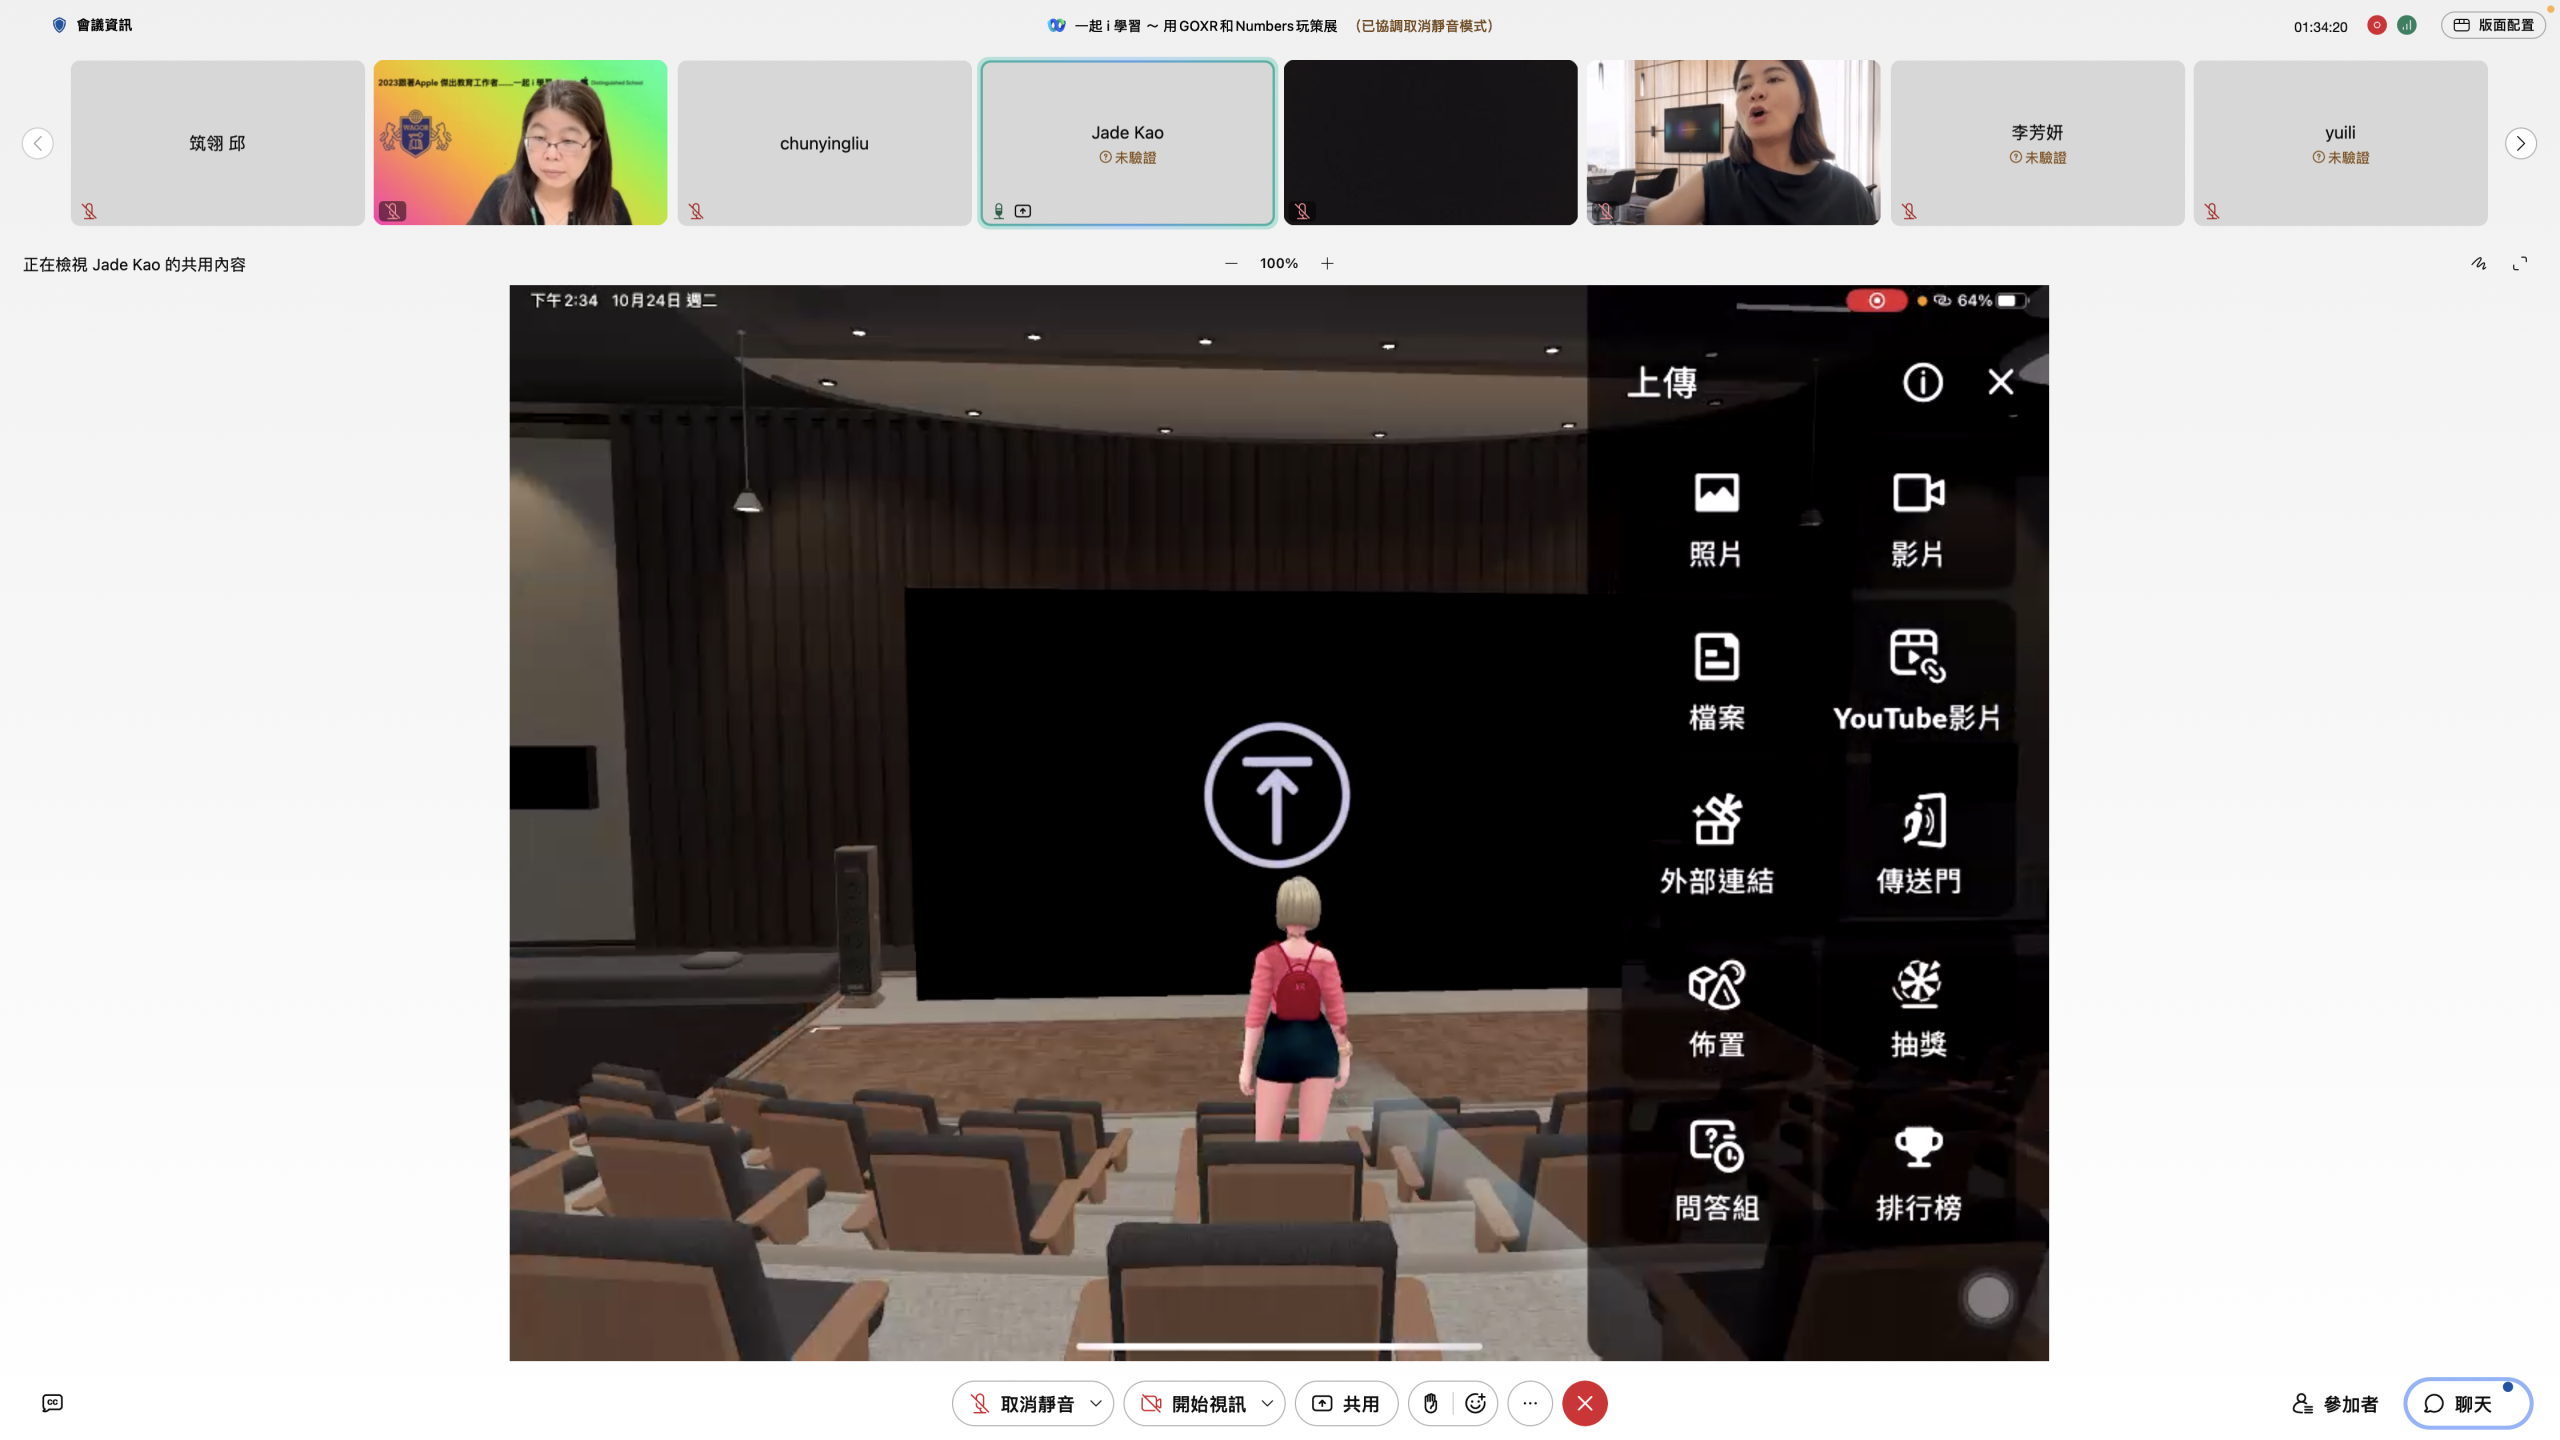Click the raise hand icon

coord(1431,1403)
